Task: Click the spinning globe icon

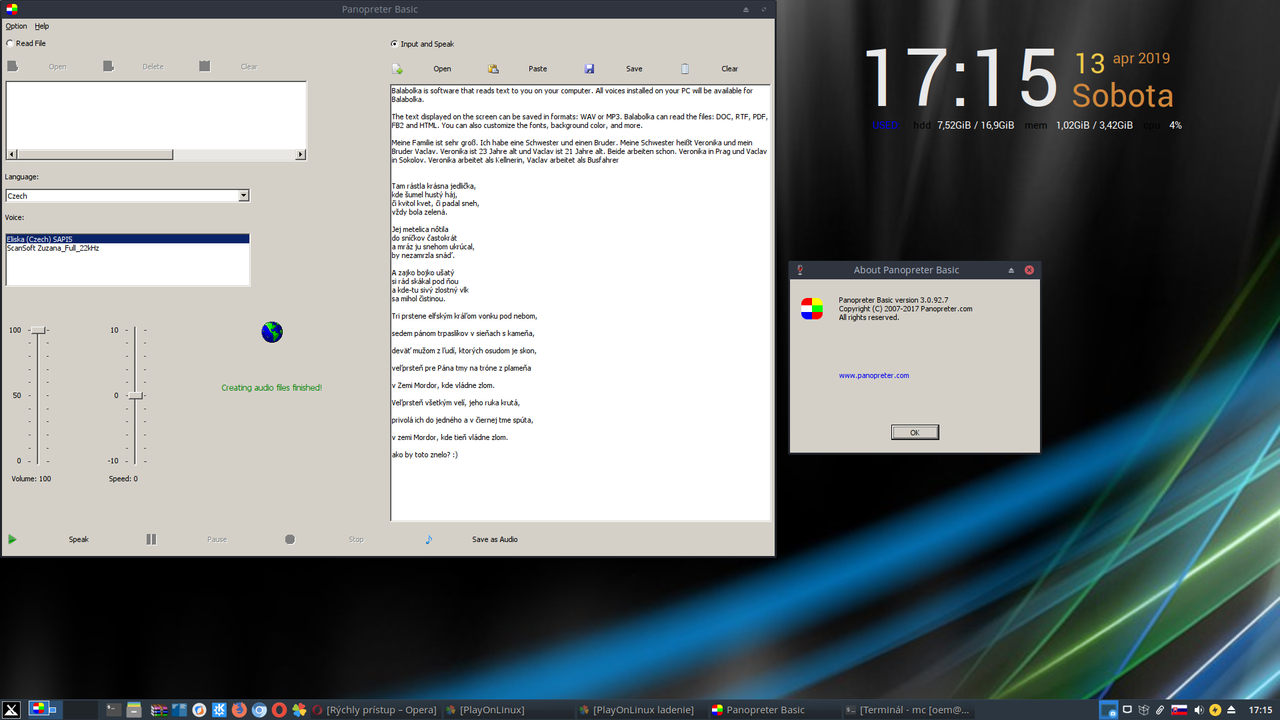Action: 272,332
